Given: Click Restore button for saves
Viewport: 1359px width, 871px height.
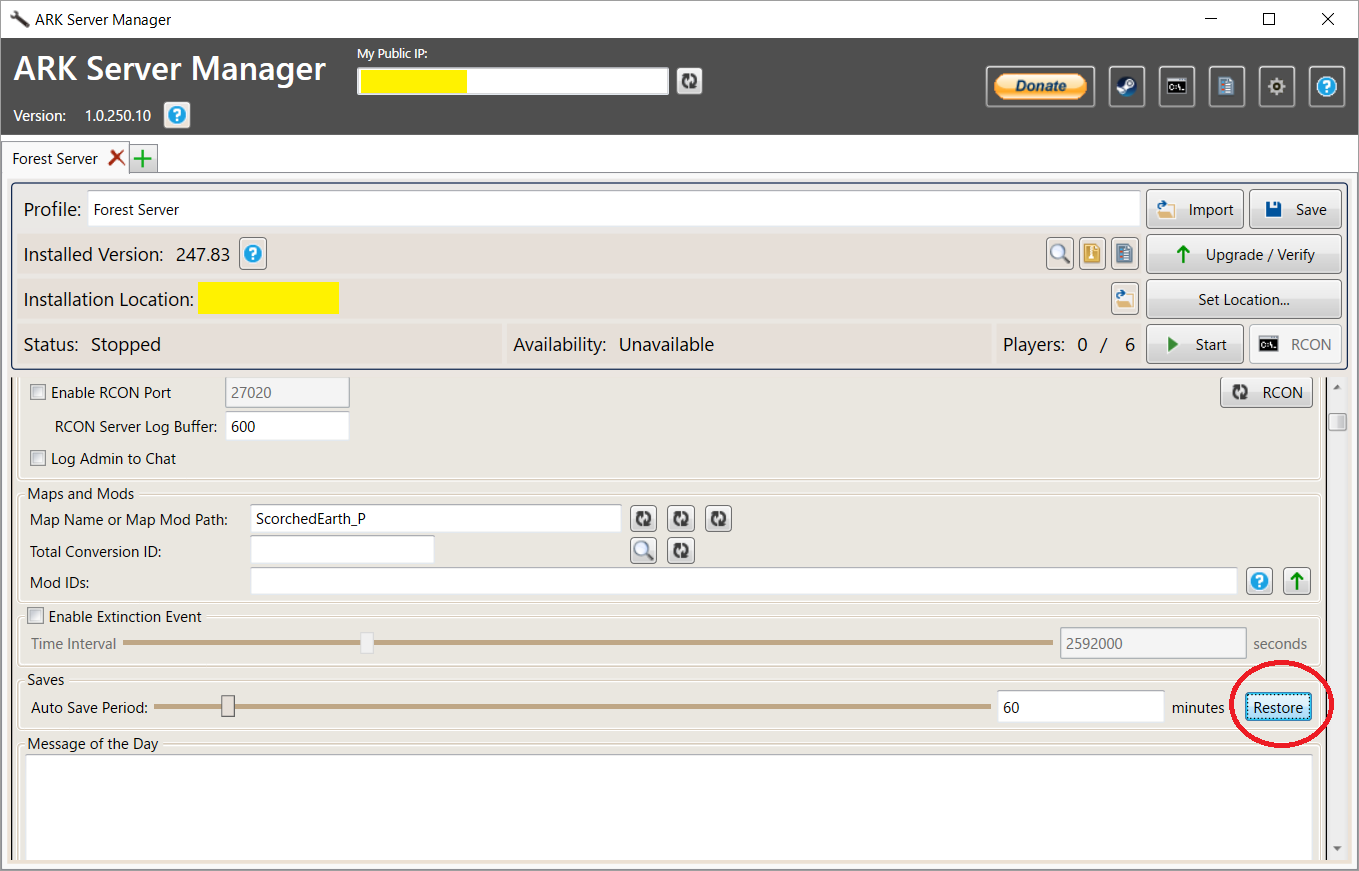Looking at the screenshot, I should tap(1278, 708).
